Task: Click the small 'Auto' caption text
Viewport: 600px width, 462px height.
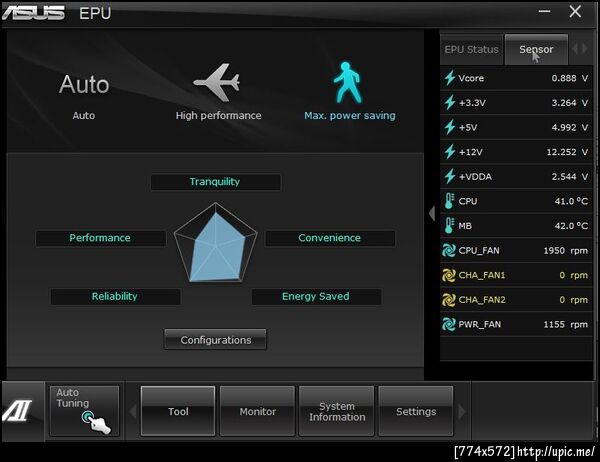Action: point(84,116)
